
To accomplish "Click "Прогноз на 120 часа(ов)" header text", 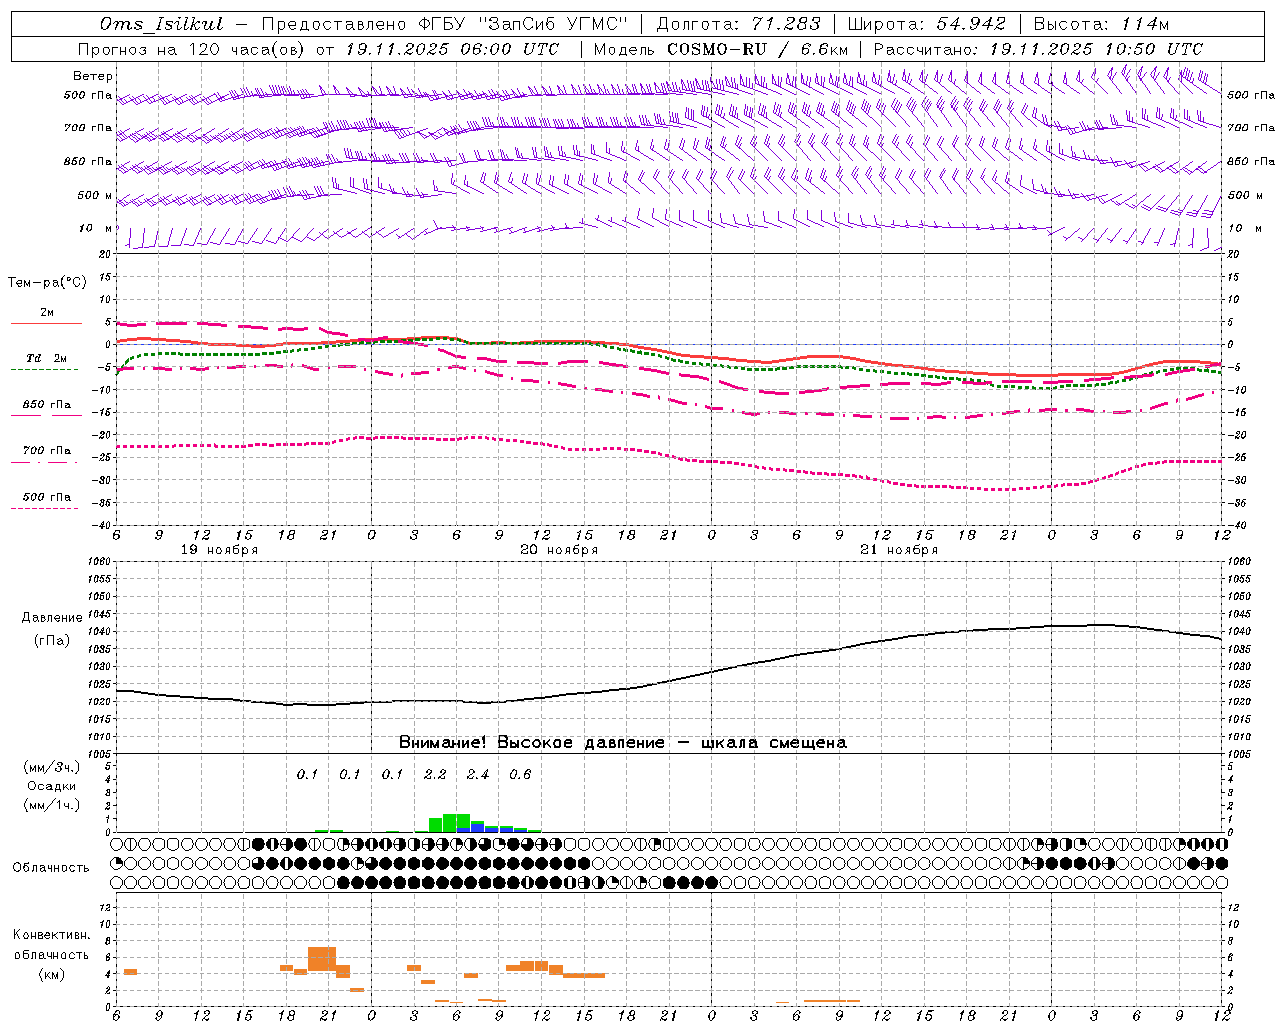I will [192, 49].
